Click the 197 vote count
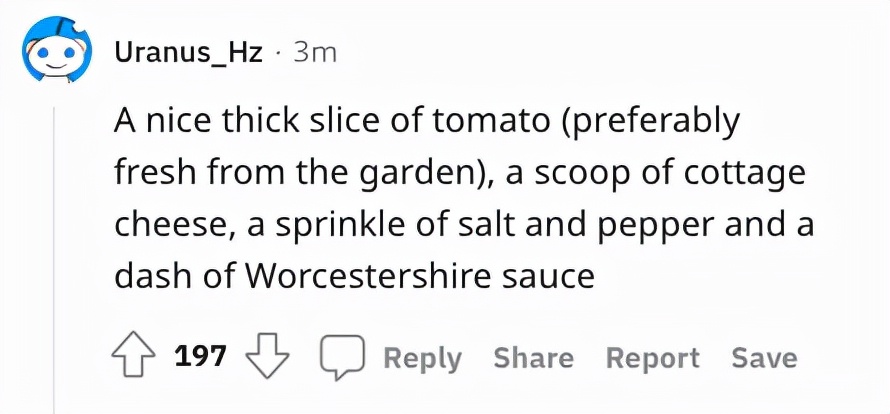The width and height of the screenshot is (890, 414). click(x=201, y=357)
